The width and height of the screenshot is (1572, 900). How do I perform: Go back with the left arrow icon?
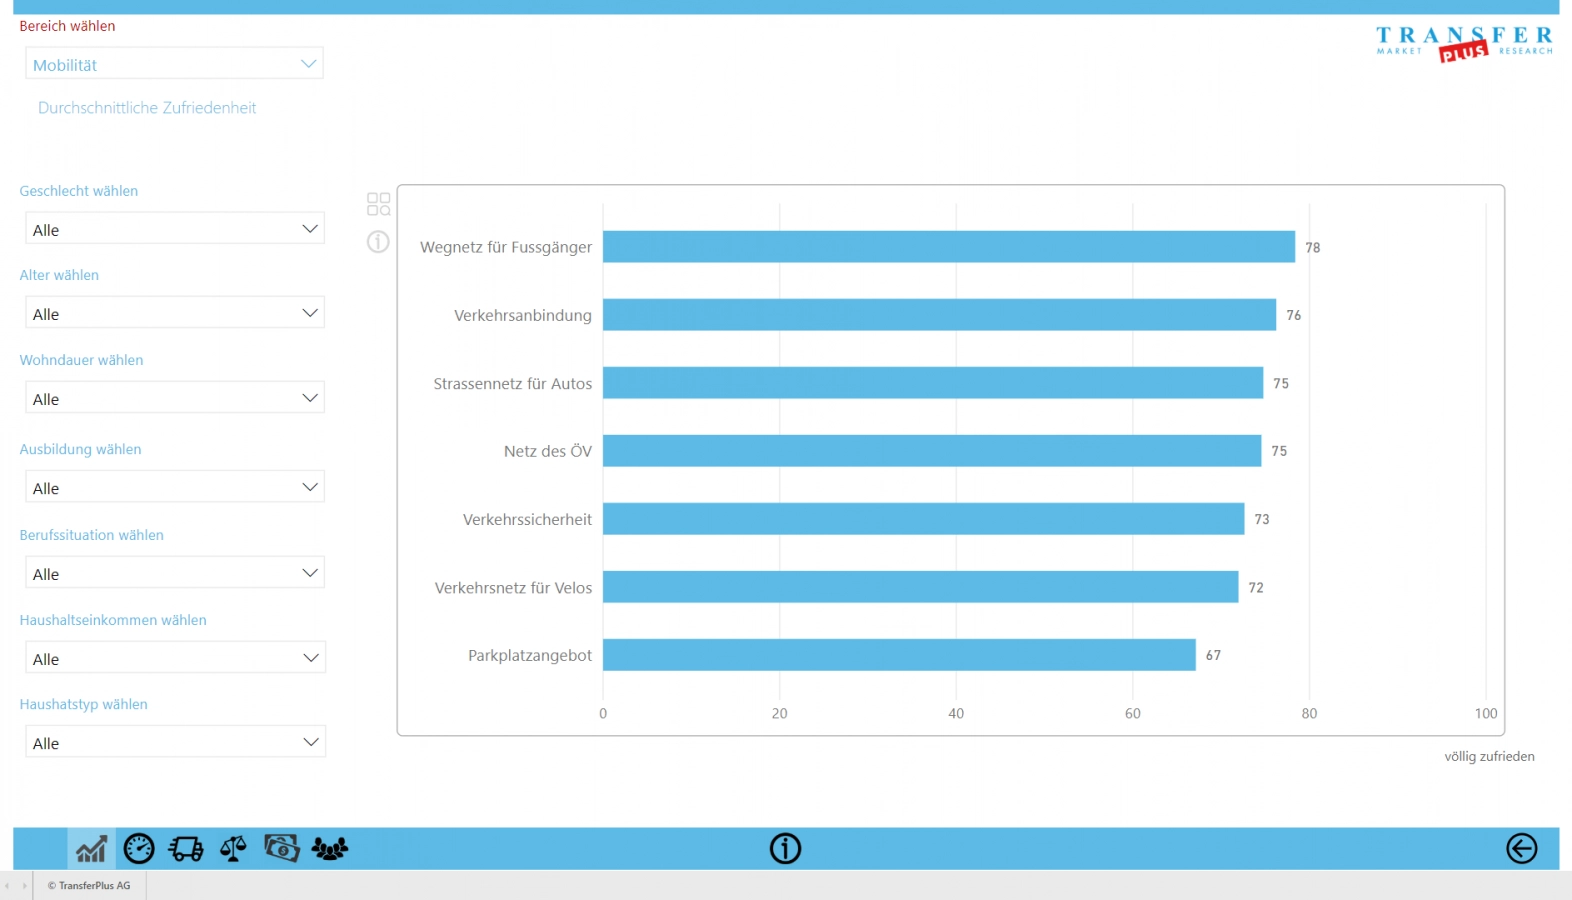(x=1521, y=849)
